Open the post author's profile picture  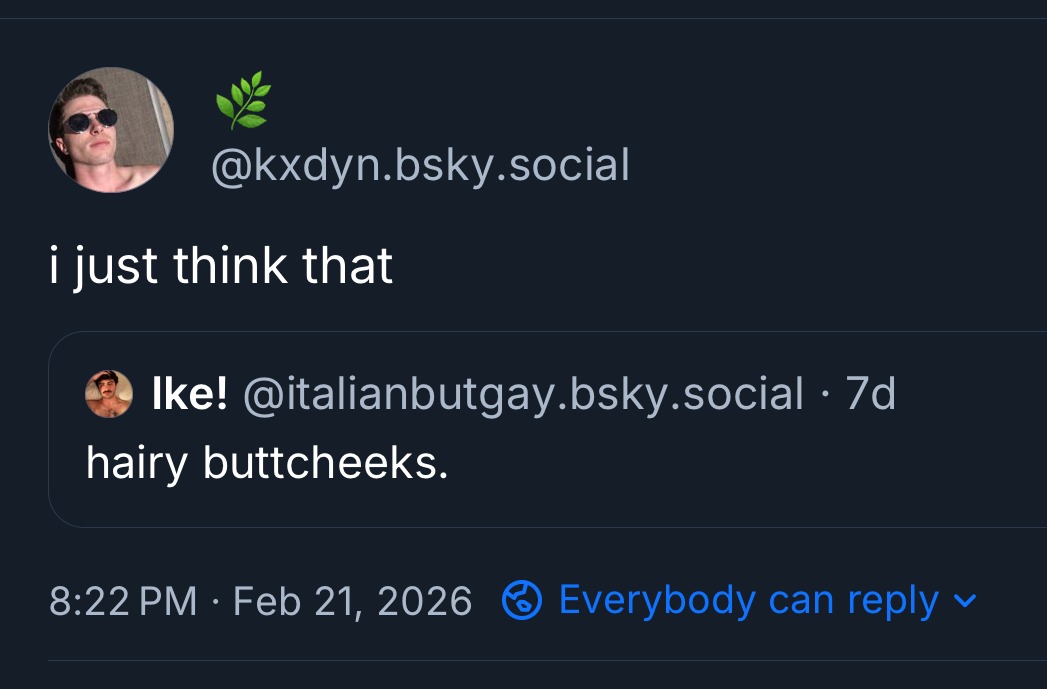[x=111, y=130]
